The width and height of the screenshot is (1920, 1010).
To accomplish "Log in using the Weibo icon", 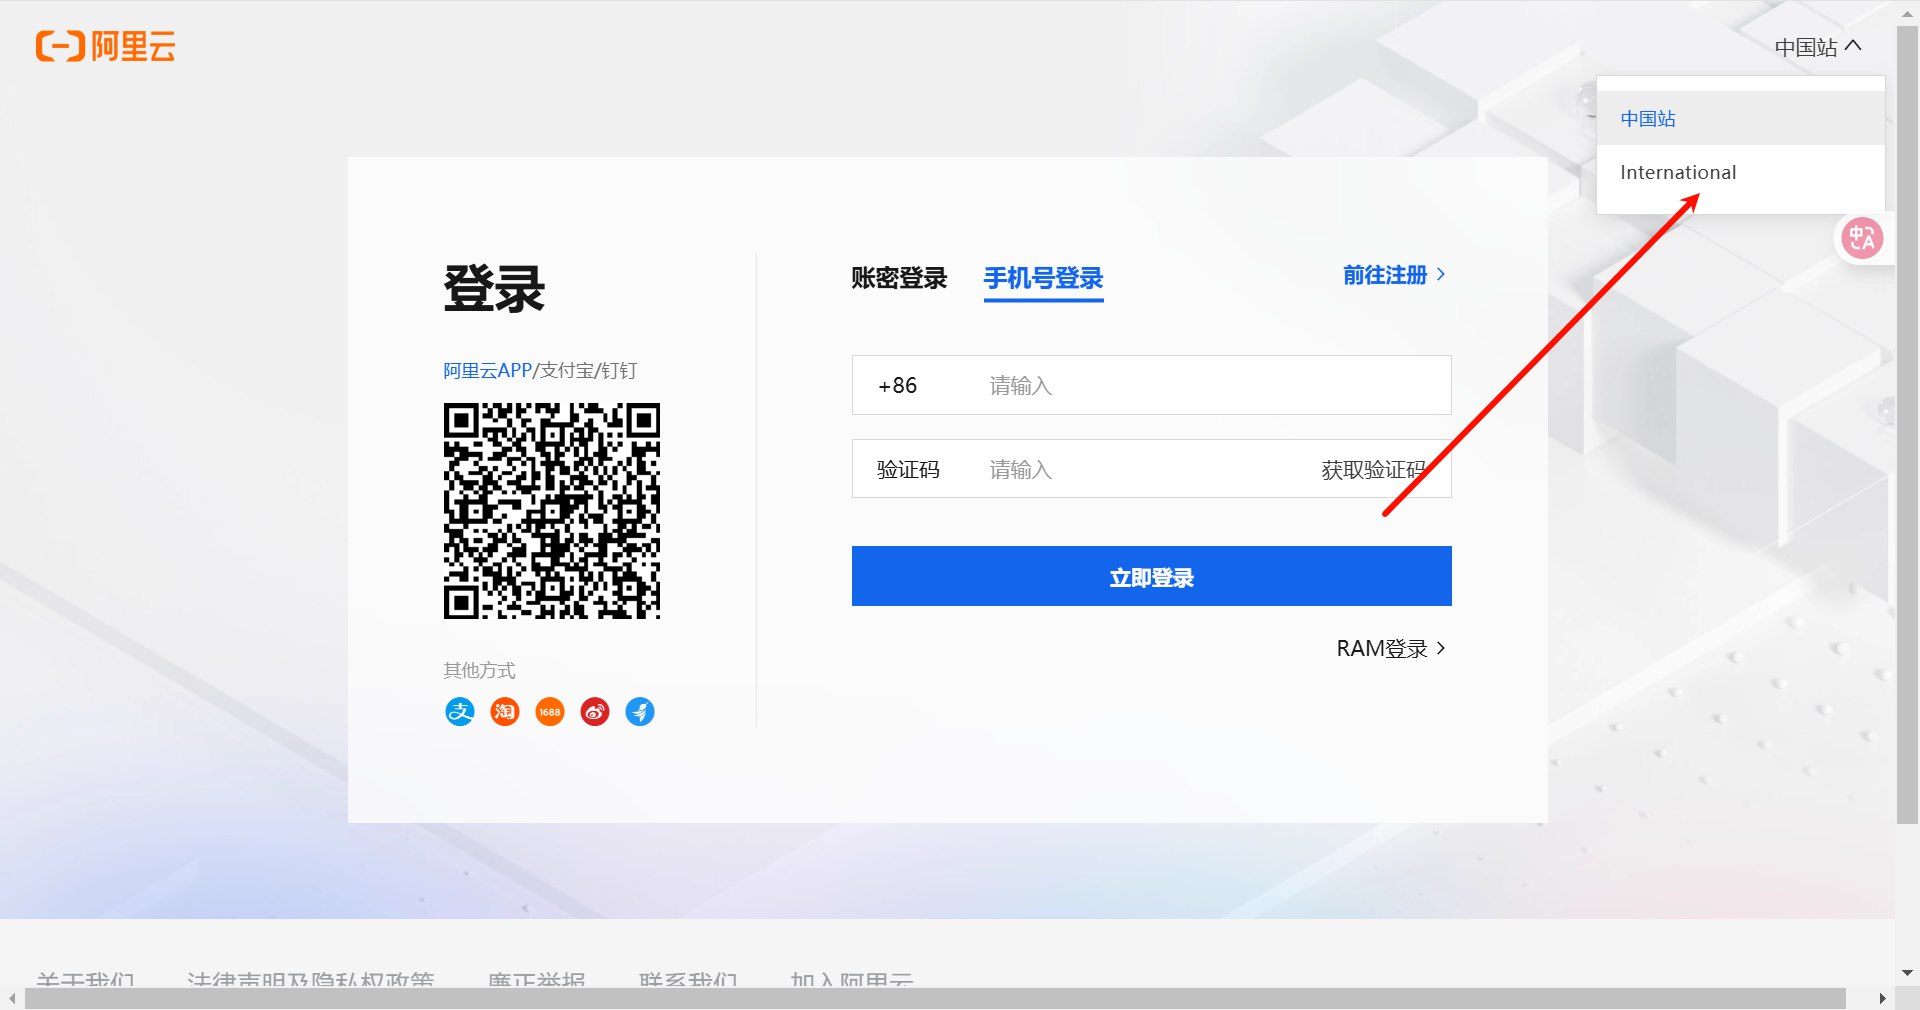I will coord(595,712).
